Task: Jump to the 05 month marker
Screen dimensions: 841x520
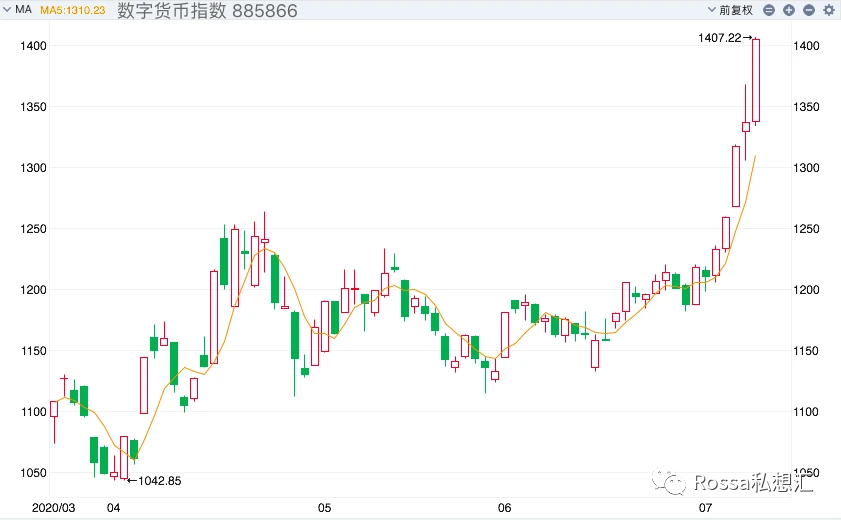Action: pos(324,508)
